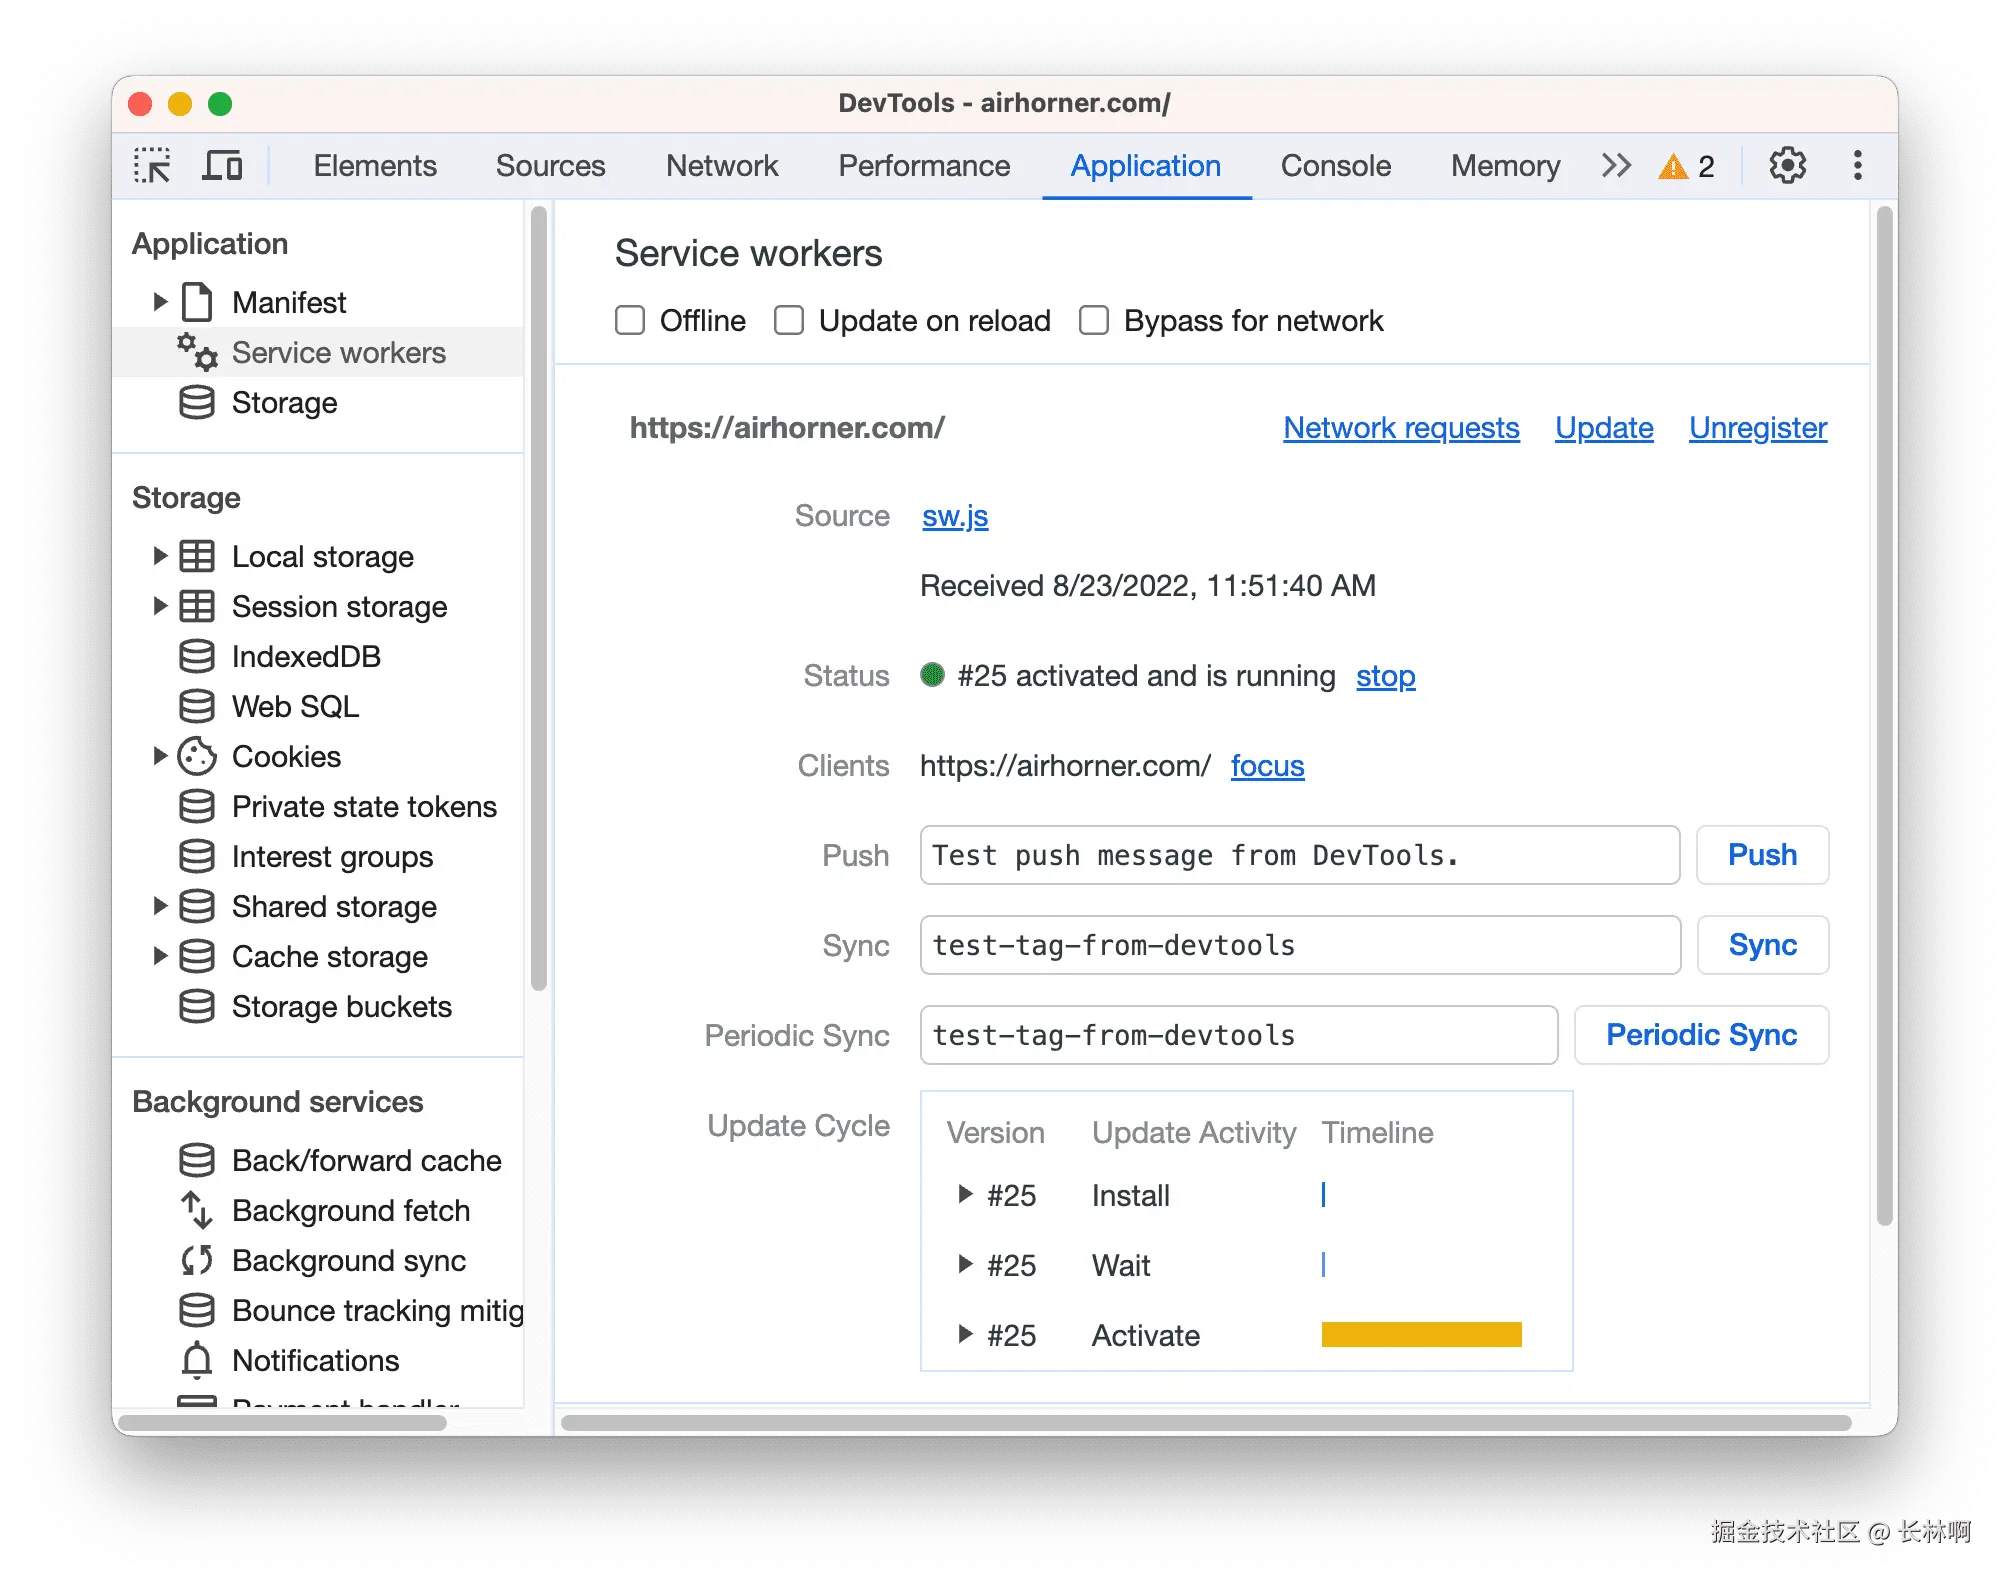Viewport: 2010px width, 1584px height.
Task: Click the inspect element picker icon
Action: coord(152,165)
